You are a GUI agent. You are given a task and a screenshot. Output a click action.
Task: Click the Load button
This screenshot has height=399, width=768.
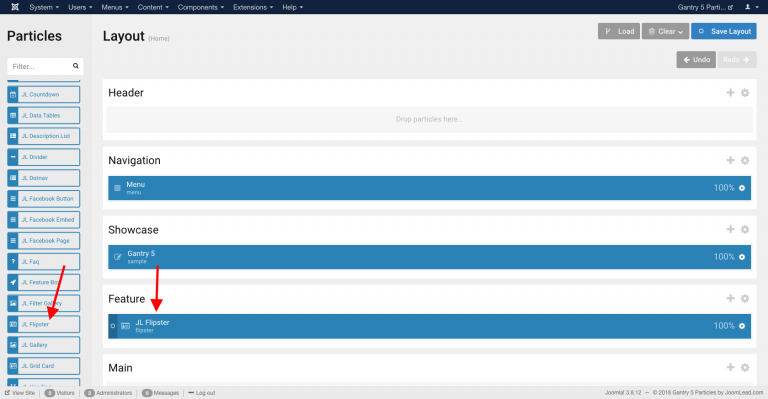tap(619, 31)
